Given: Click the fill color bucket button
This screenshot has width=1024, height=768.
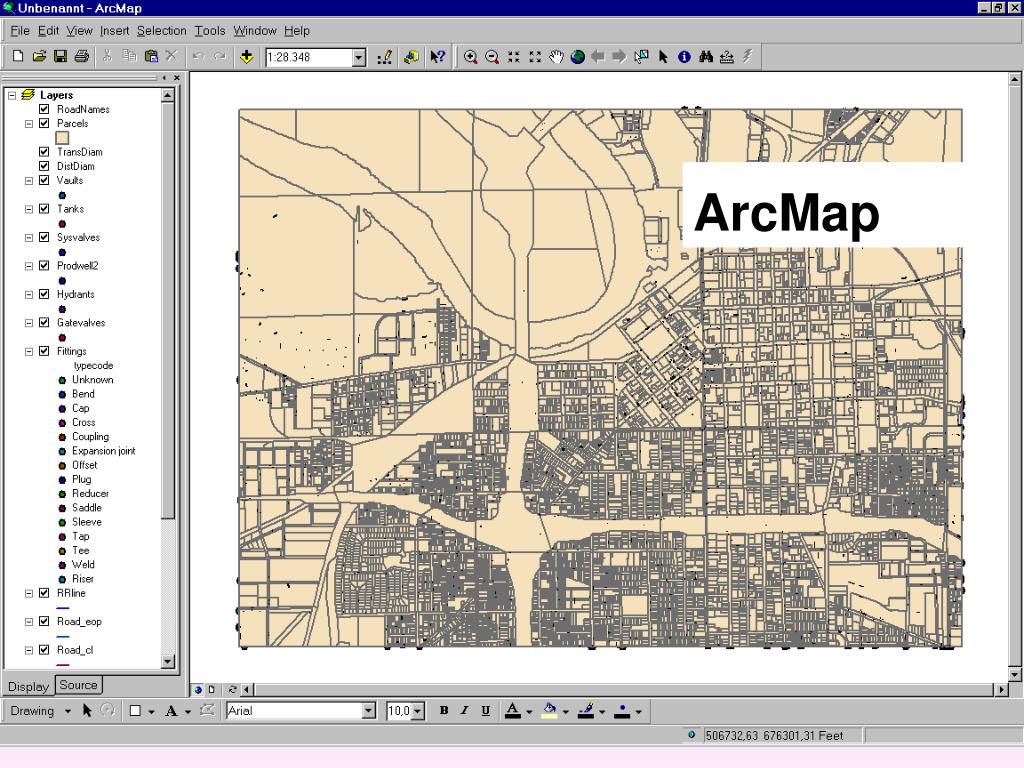Looking at the screenshot, I should [x=550, y=711].
